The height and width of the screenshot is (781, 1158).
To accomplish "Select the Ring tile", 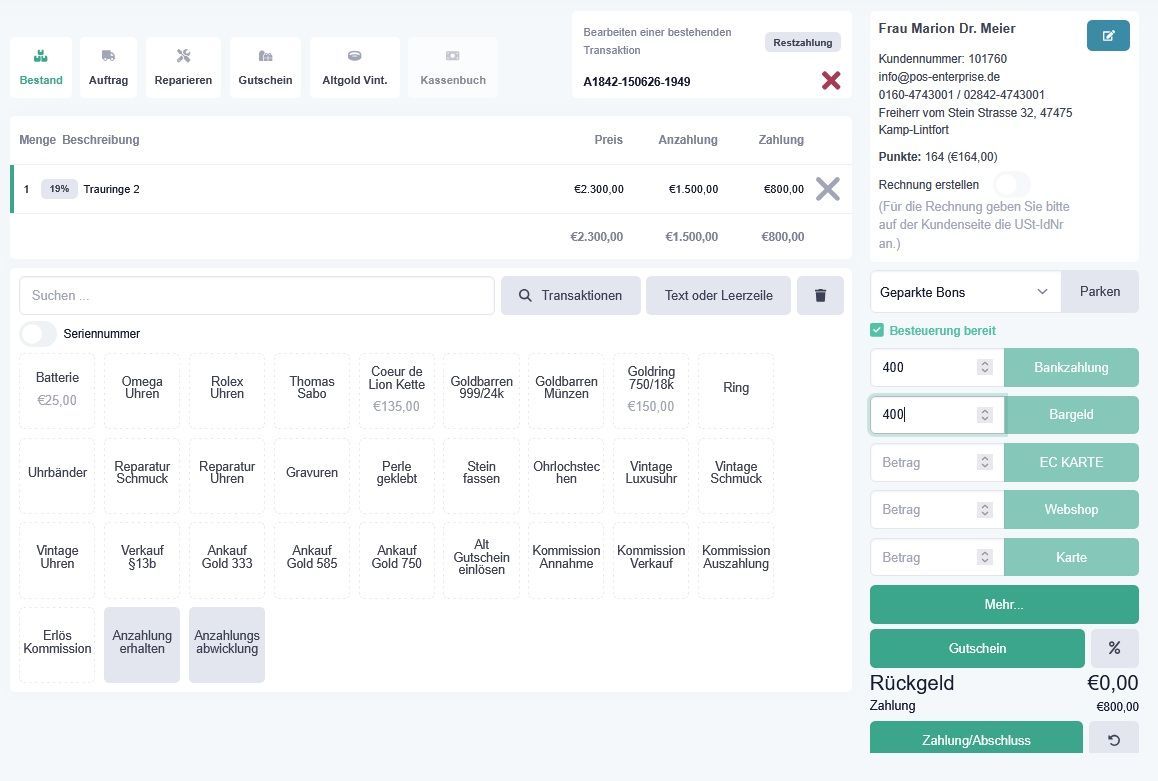I will [736, 390].
